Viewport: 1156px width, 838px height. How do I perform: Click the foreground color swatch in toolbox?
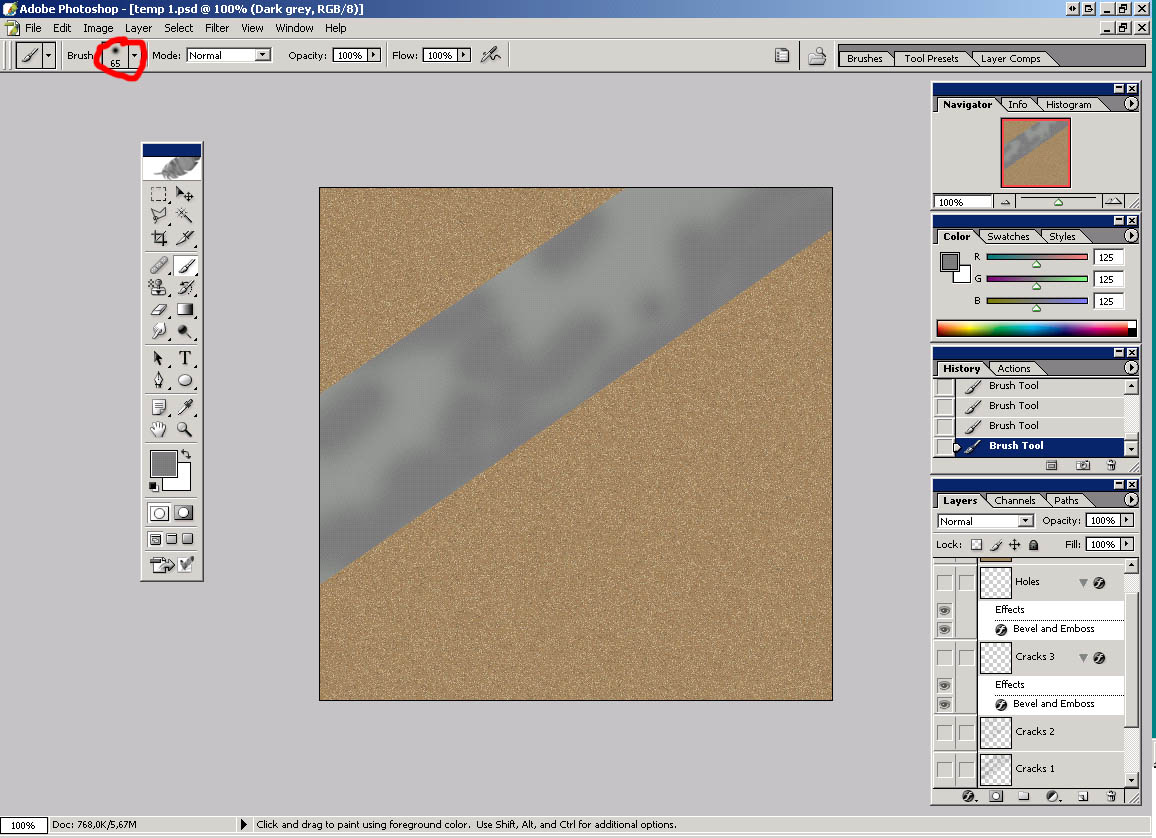pyautogui.click(x=162, y=463)
